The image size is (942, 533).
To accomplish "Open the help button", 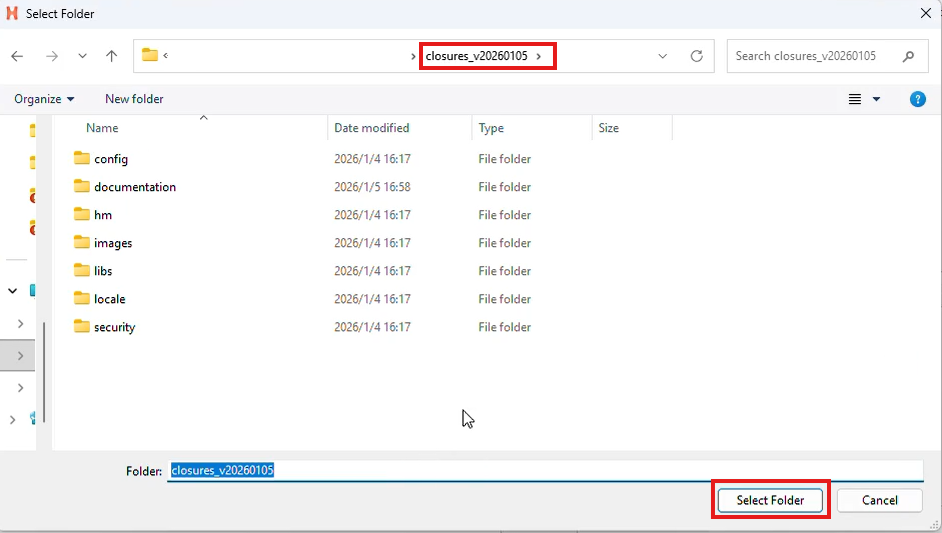I will pyautogui.click(x=917, y=99).
